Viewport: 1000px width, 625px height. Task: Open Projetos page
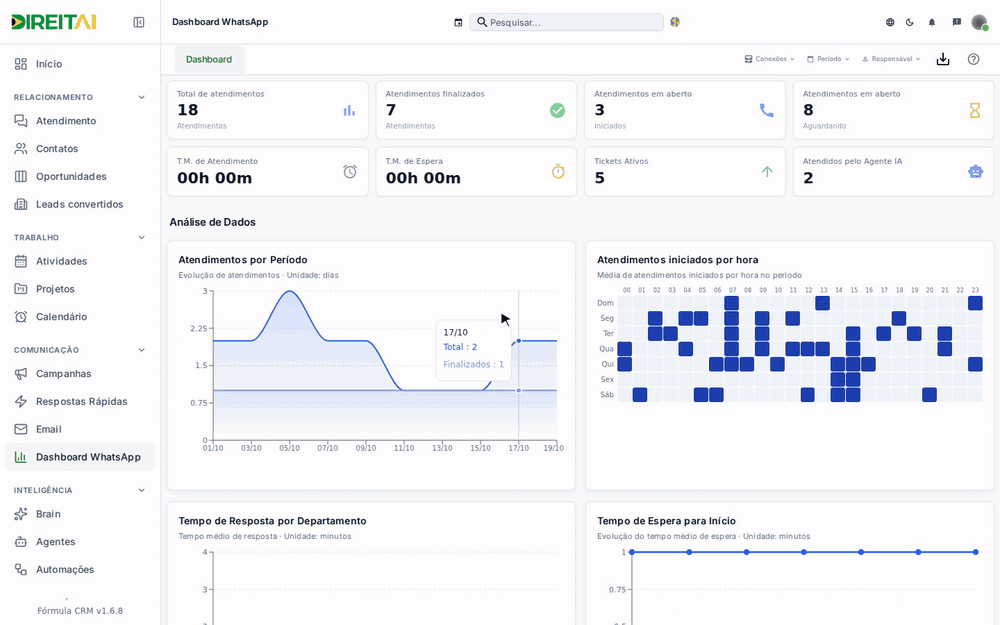coord(80,289)
